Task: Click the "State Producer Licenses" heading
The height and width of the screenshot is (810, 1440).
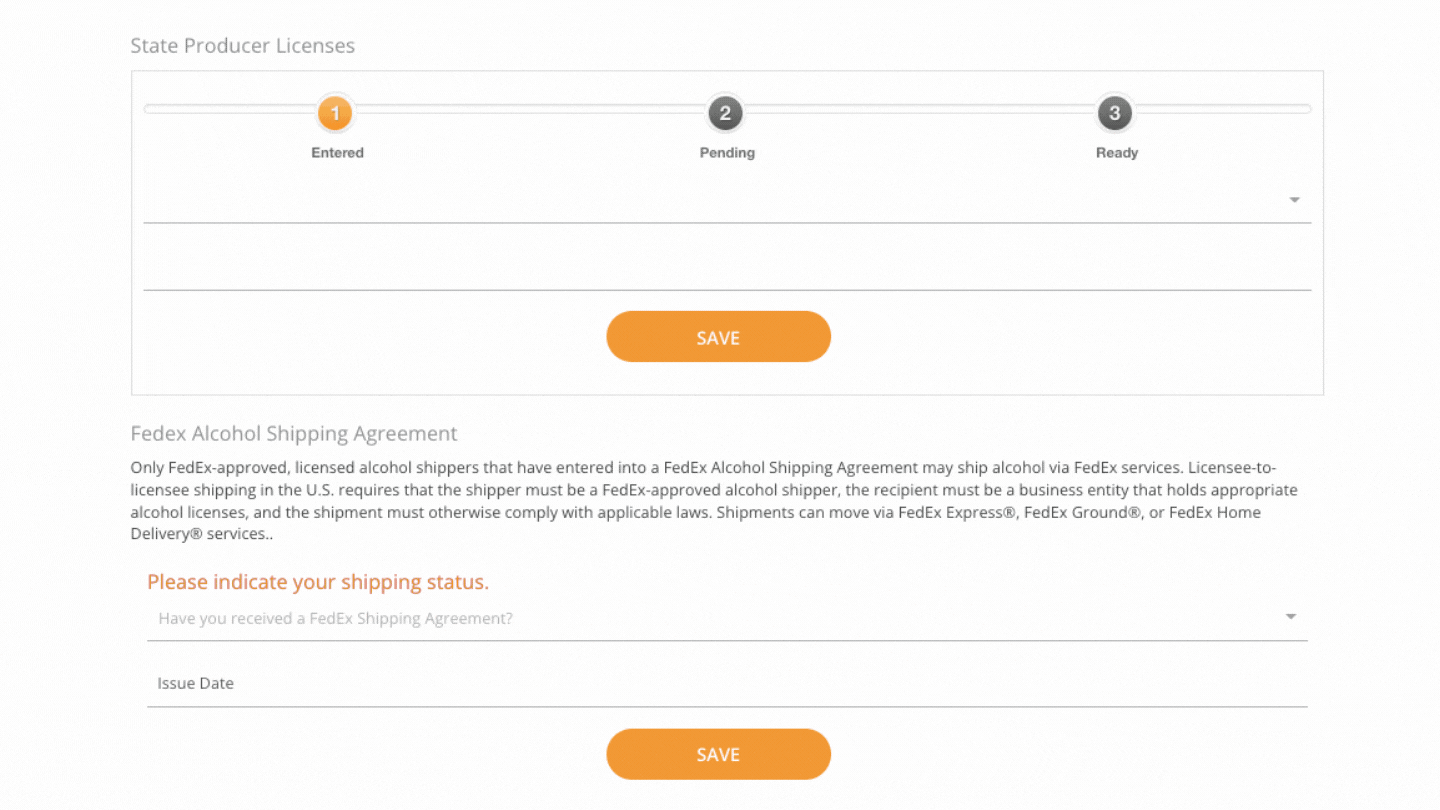Action: click(x=242, y=45)
